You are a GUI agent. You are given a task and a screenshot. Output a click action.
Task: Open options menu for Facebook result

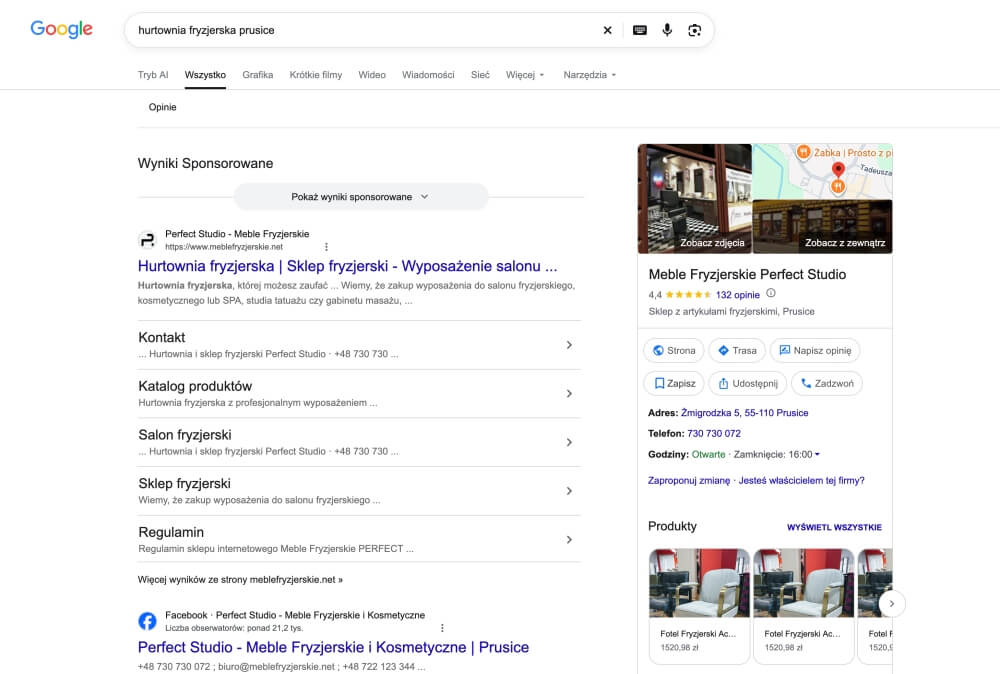442,628
